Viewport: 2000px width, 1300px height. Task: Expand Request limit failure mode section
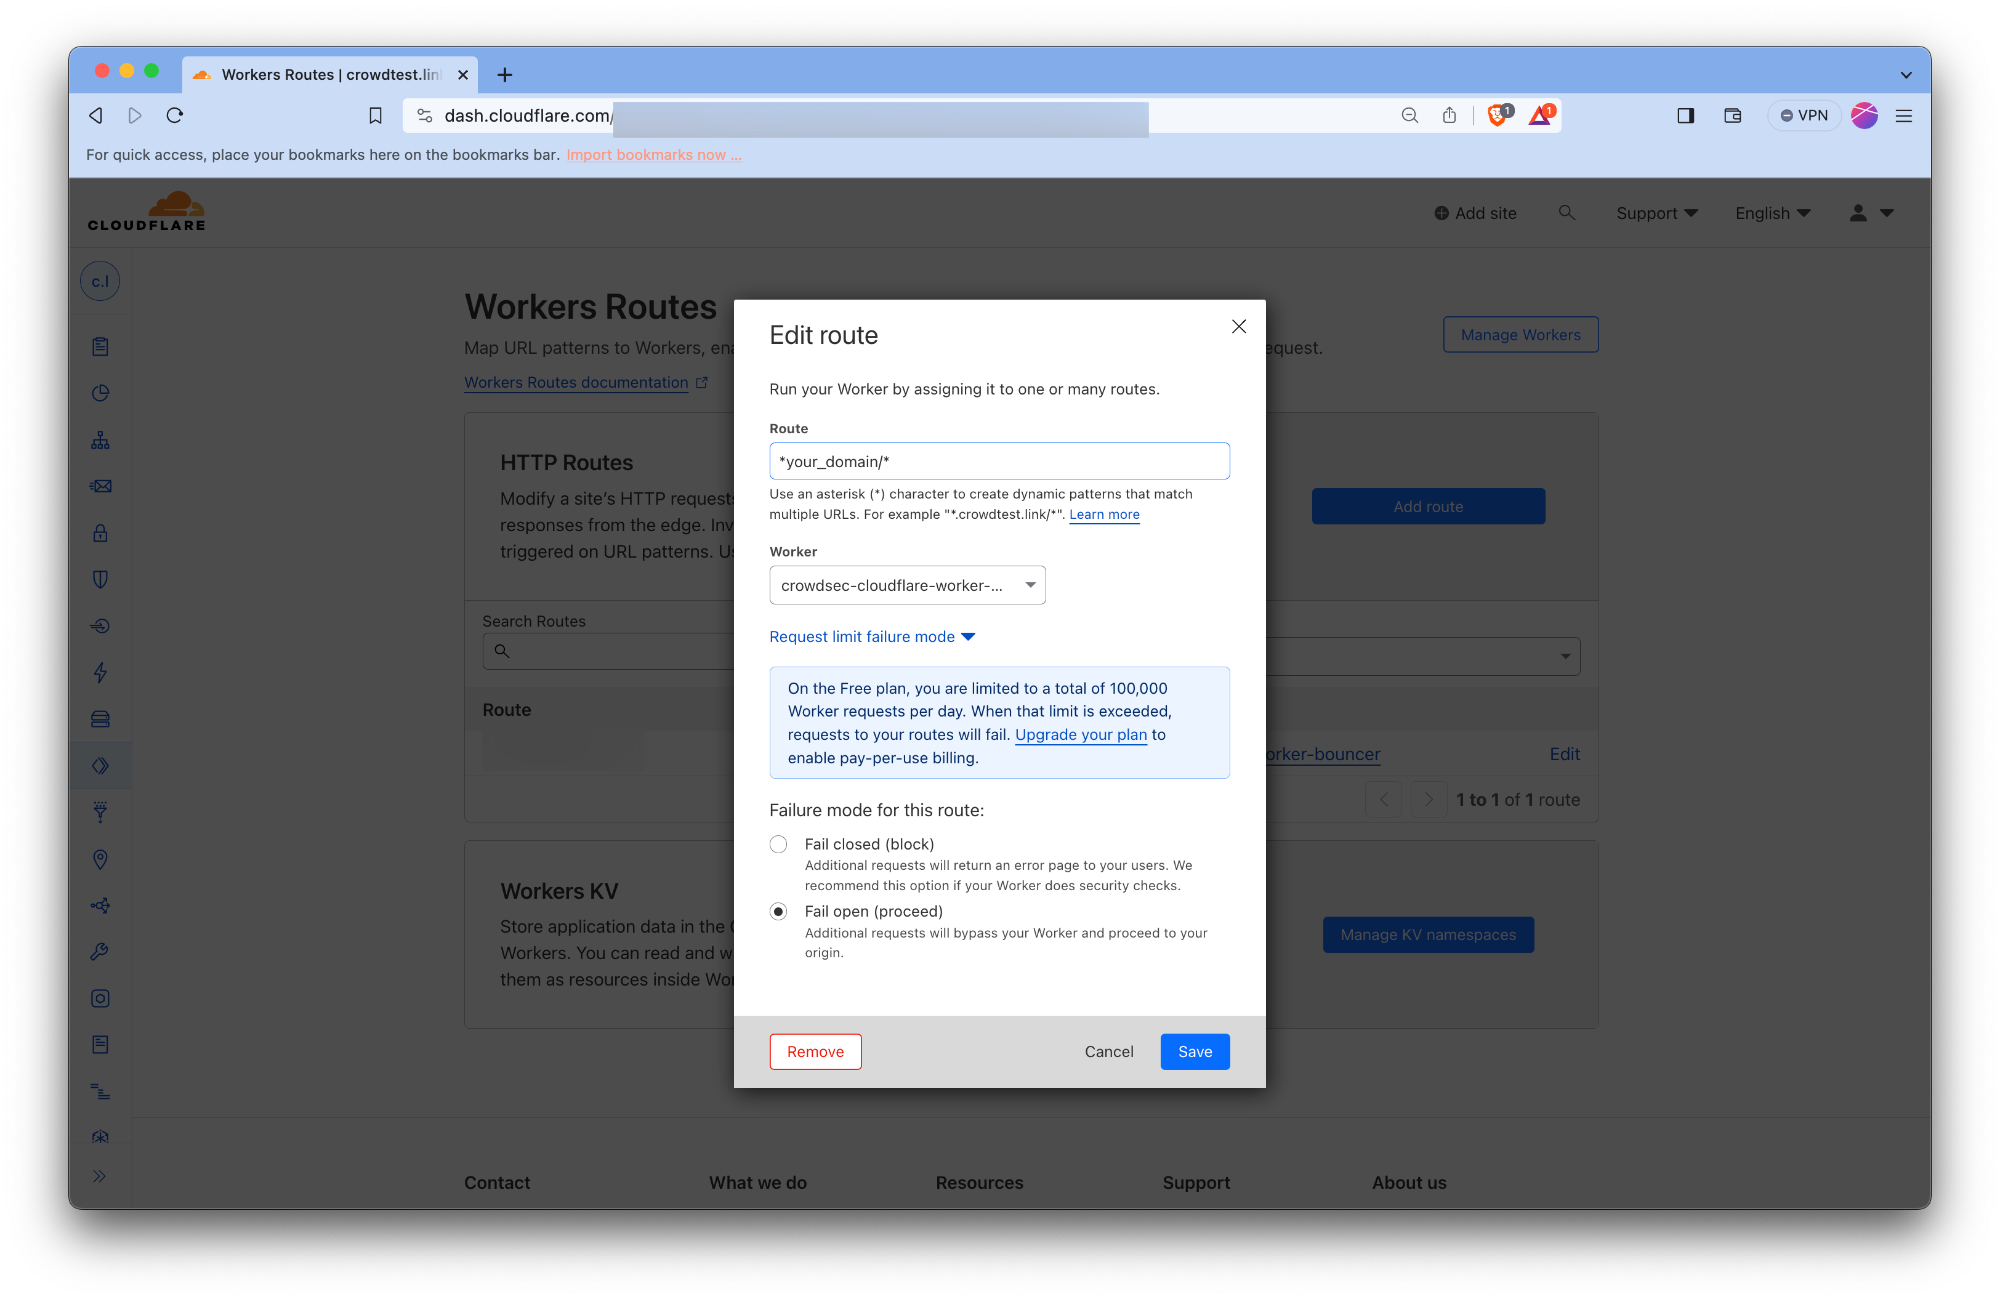click(872, 635)
